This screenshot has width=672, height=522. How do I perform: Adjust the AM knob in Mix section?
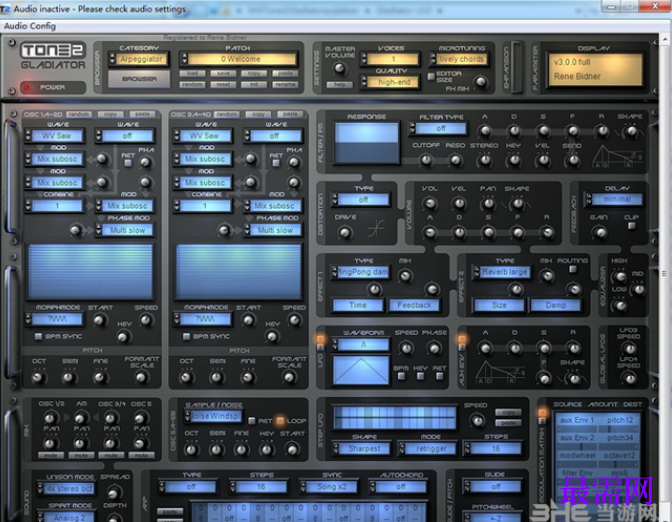[x=80, y=417]
